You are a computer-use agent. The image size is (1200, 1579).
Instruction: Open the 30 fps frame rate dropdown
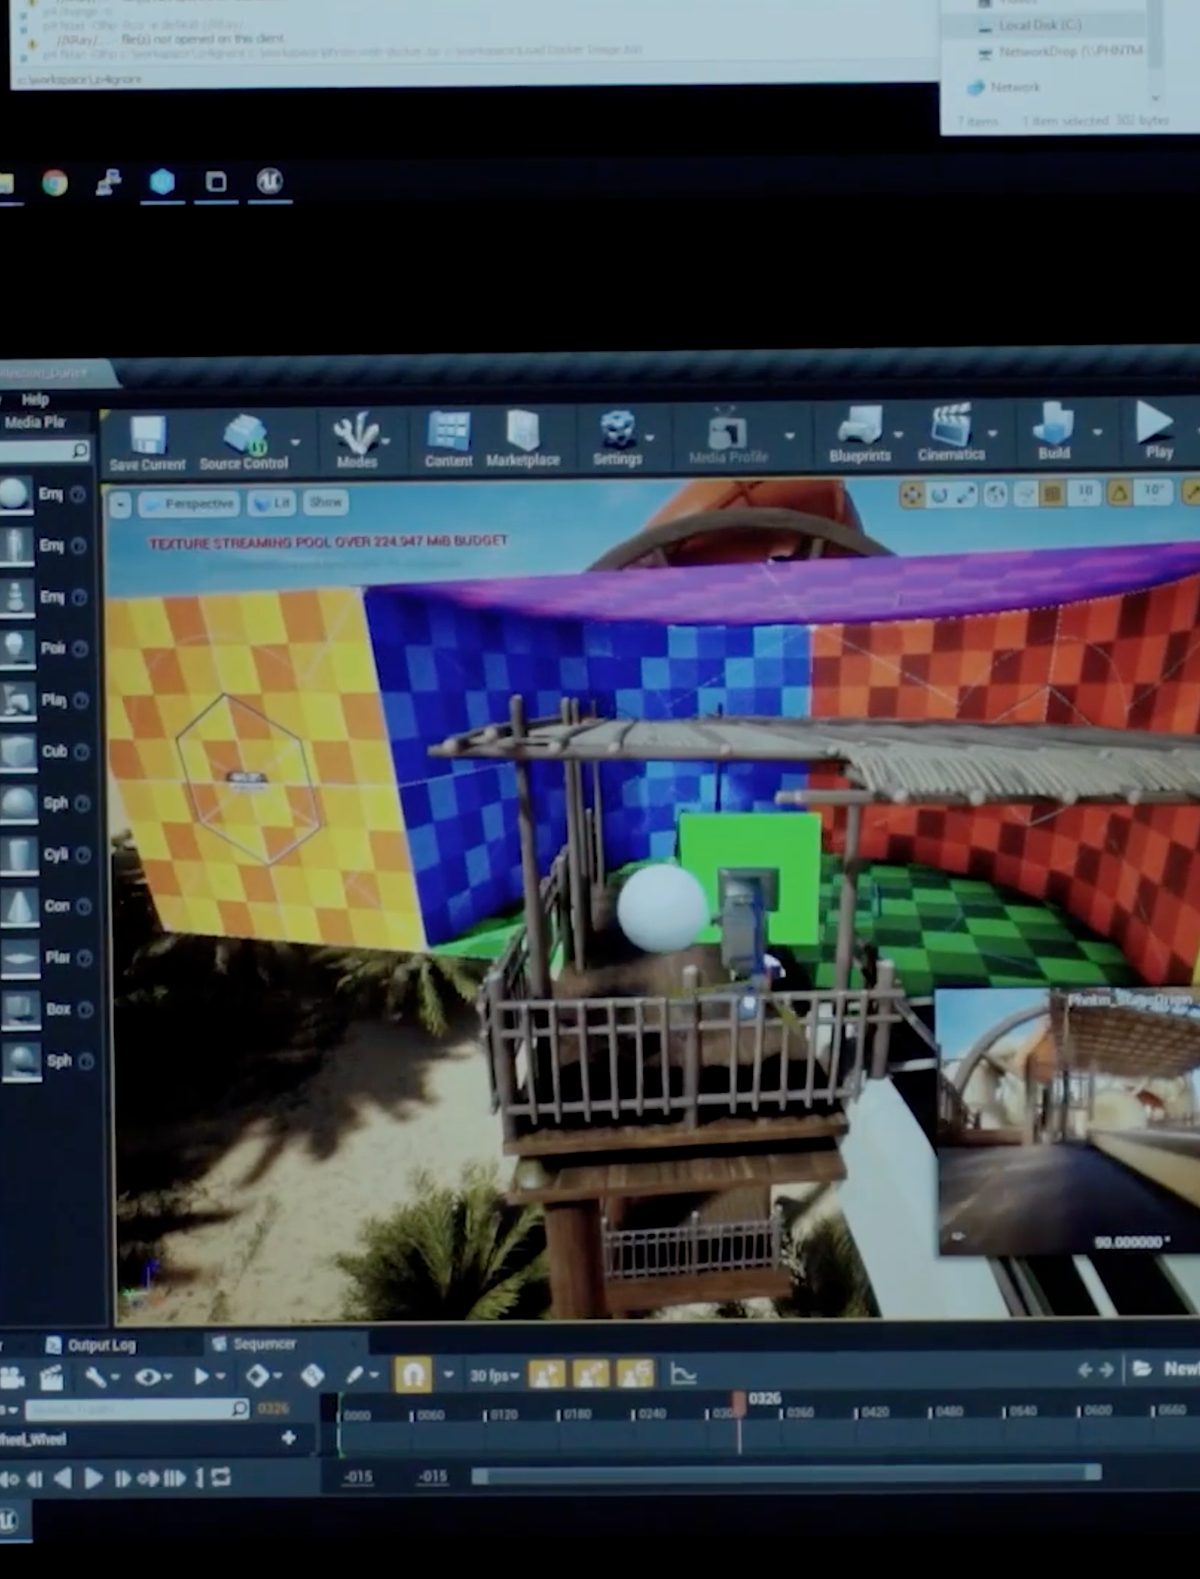pyautogui.click(x=494, y=1376)
